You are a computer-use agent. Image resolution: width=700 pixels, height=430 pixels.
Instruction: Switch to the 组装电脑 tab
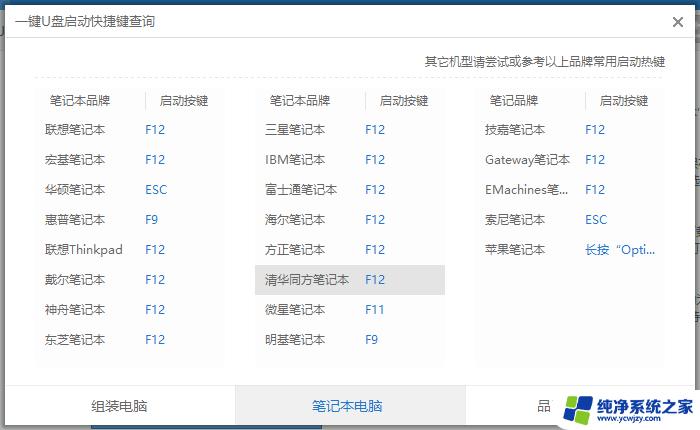point(119,406)
